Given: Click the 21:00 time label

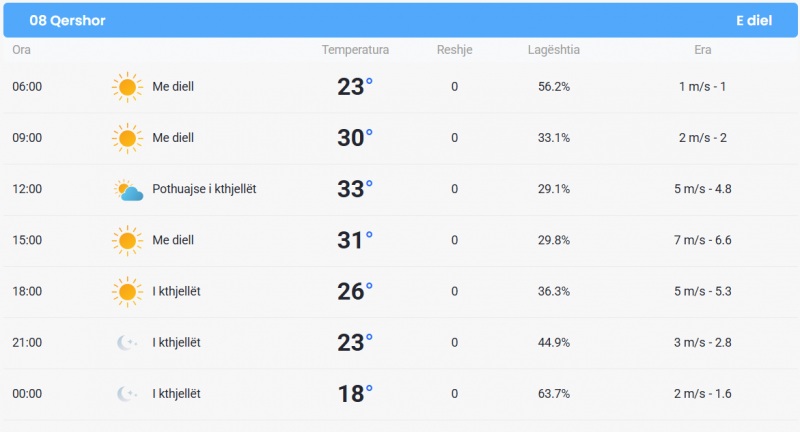Looking at the screenshot, I should coord(27,343).
